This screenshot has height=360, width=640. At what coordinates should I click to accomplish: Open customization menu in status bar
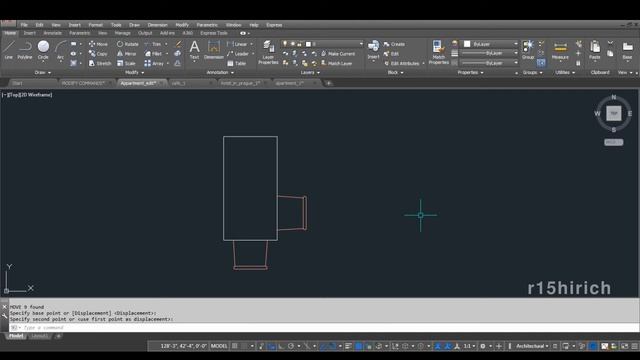click(x=635, y=346)
